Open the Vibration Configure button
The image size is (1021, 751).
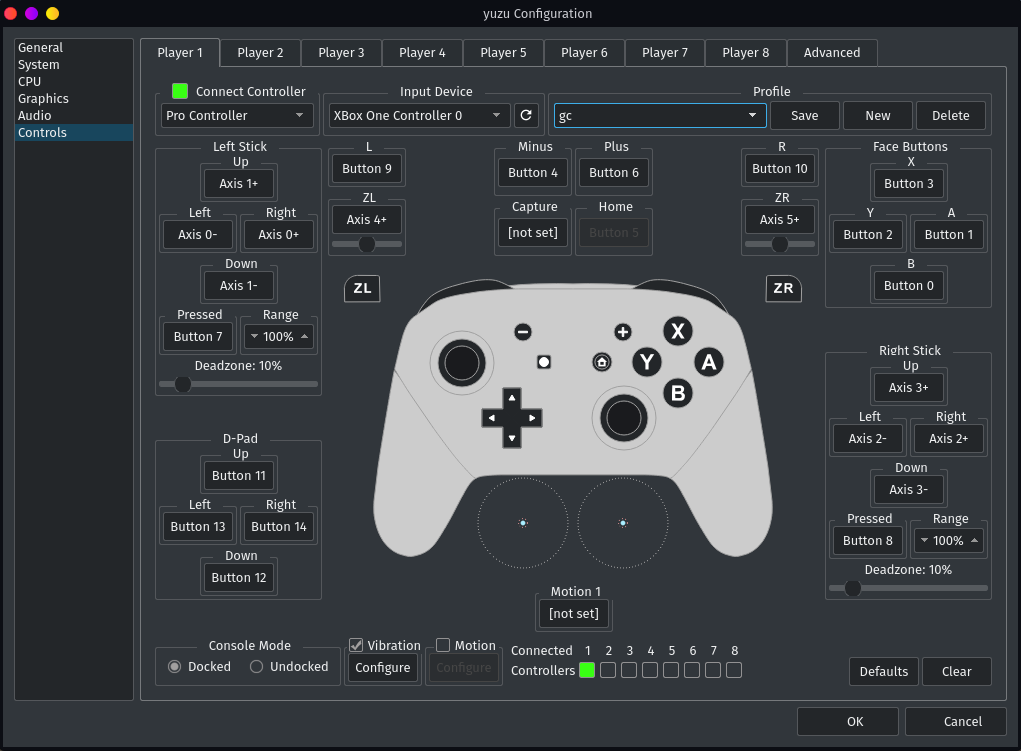click(x=382, y=668)
